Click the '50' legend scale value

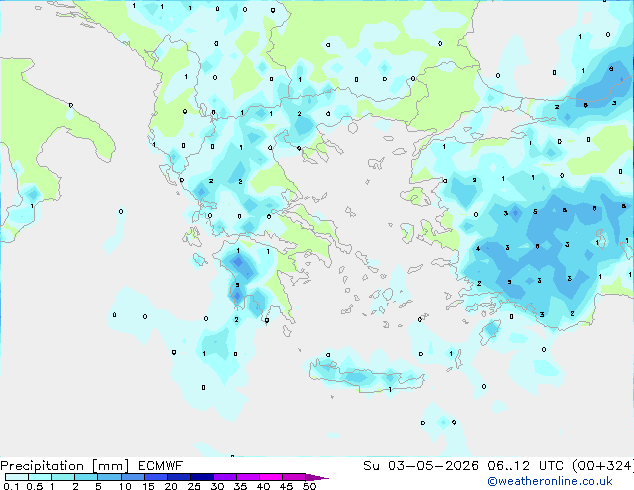point(309,486)
